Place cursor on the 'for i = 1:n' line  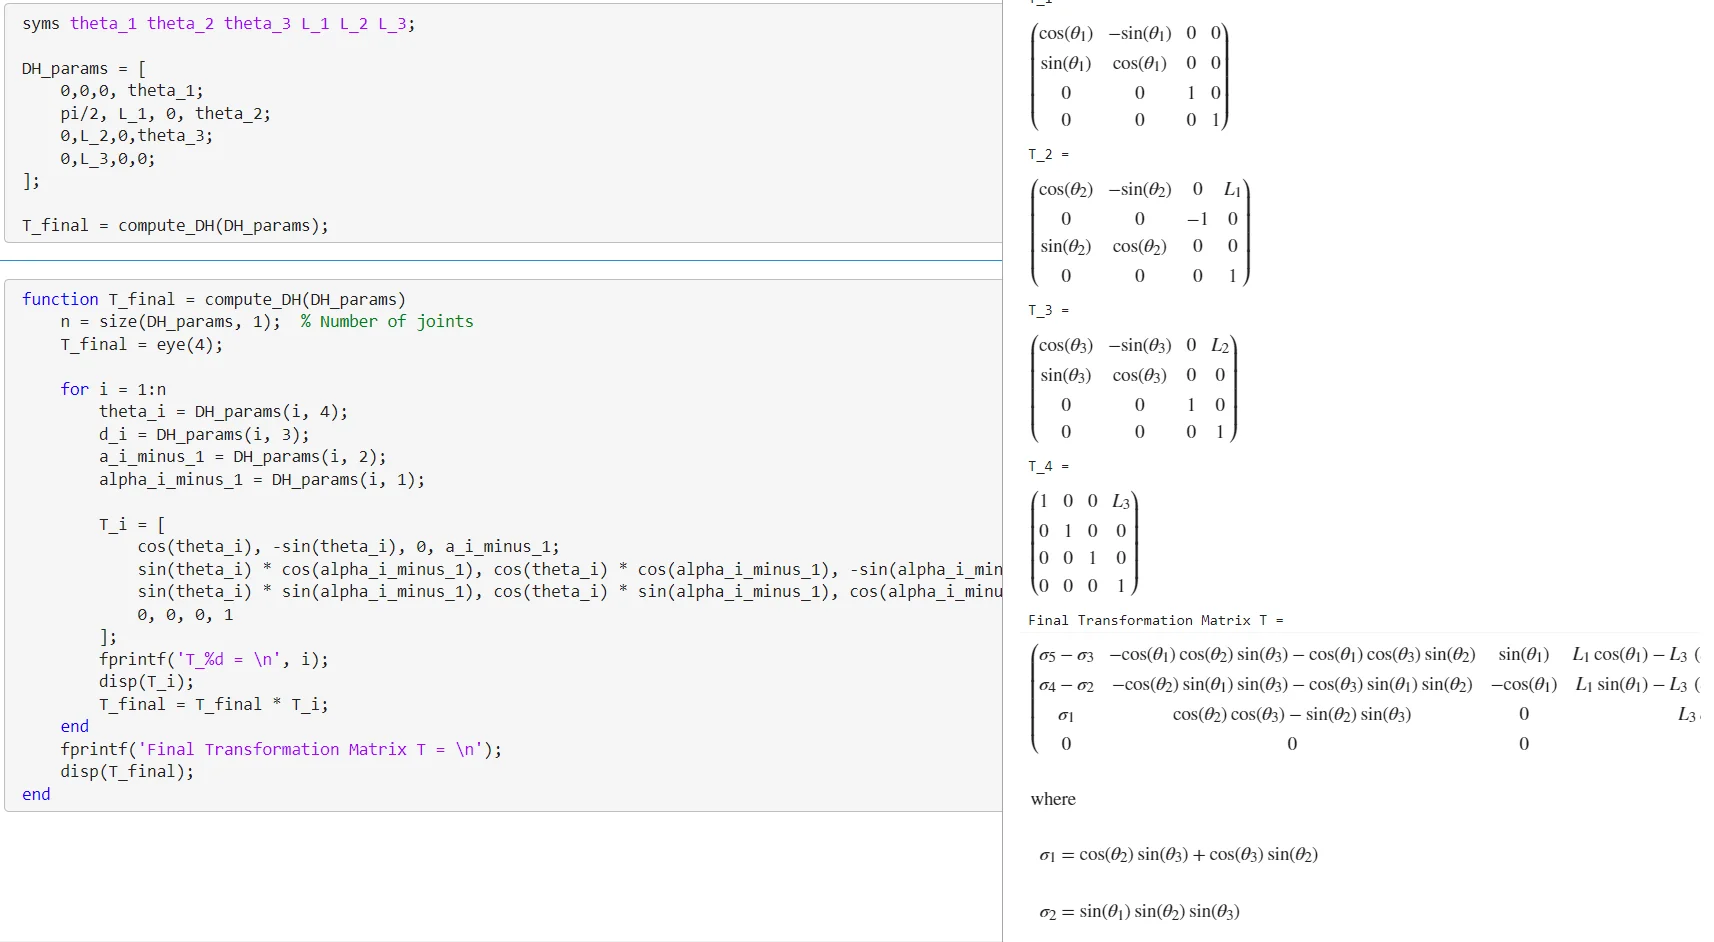point(113,390)
